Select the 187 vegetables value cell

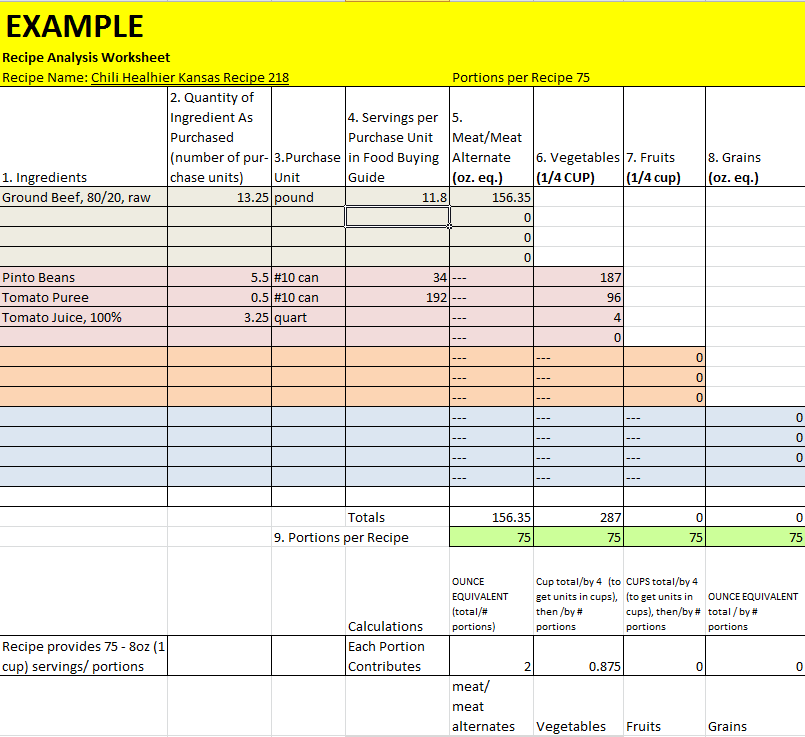[x=578, y=277]
